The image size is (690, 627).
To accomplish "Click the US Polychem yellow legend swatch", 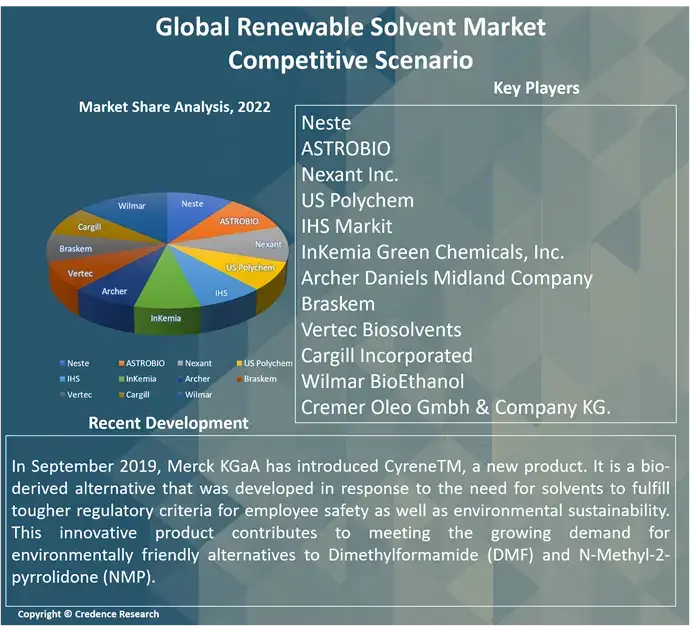I will click(236, 364).
